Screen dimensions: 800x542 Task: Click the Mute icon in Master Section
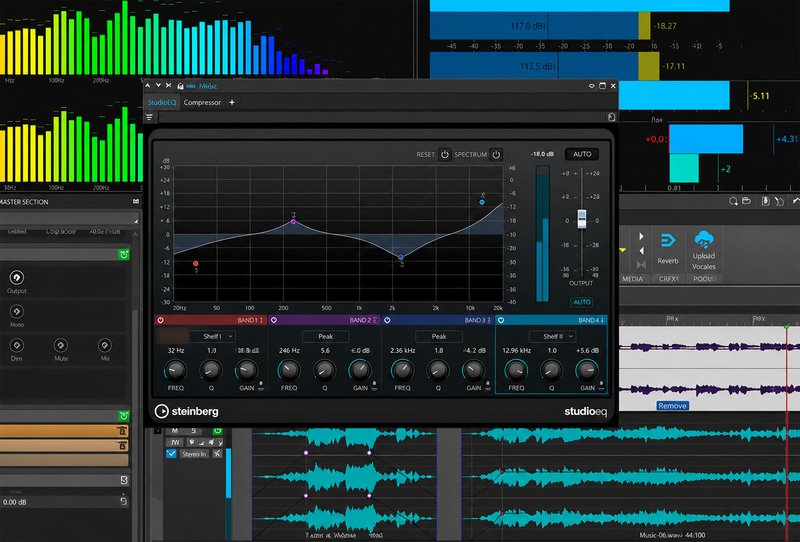pyautogui.click(x=61, y=346)
